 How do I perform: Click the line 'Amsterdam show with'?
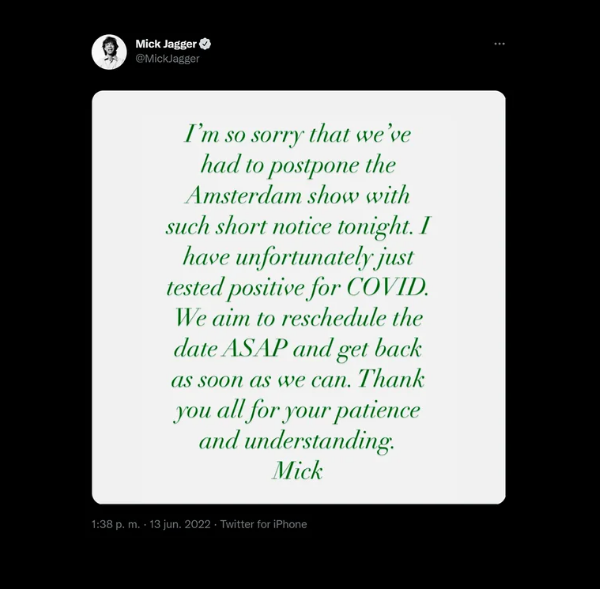coord(297,195)
